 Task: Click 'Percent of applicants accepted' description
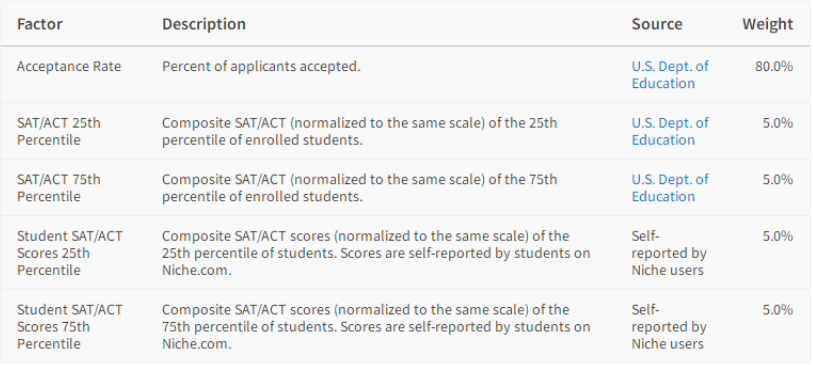click(261, 66)
